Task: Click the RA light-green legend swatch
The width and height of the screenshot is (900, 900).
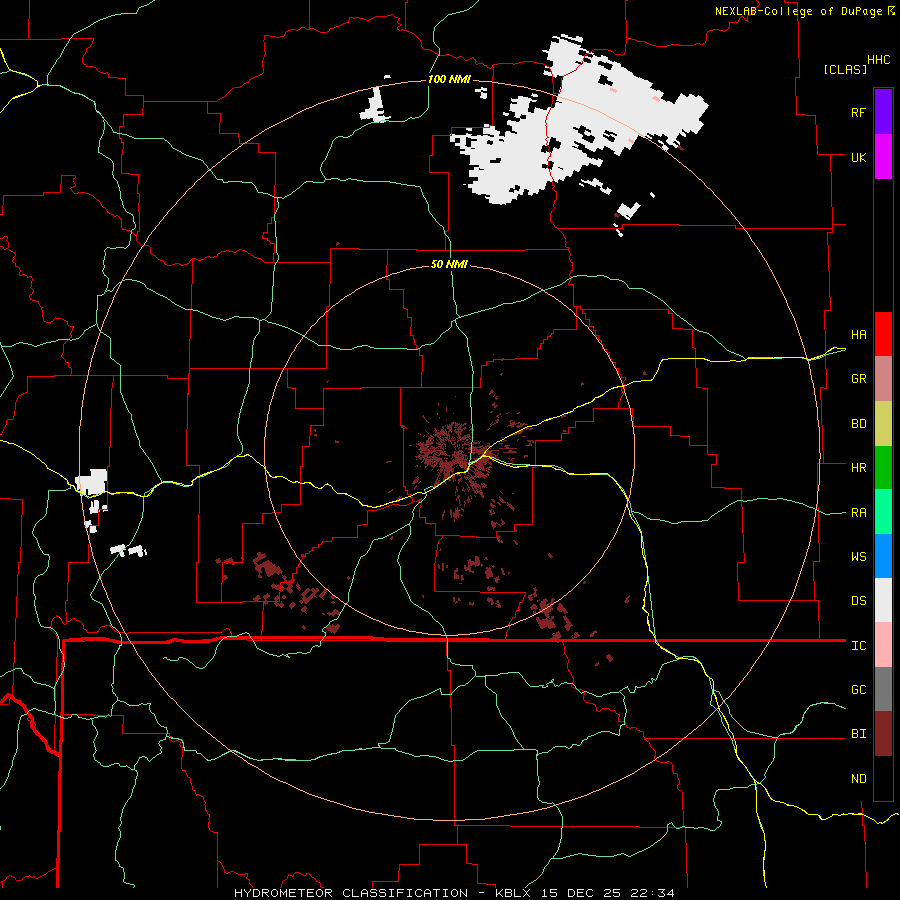Action: [x=883, y=512]
